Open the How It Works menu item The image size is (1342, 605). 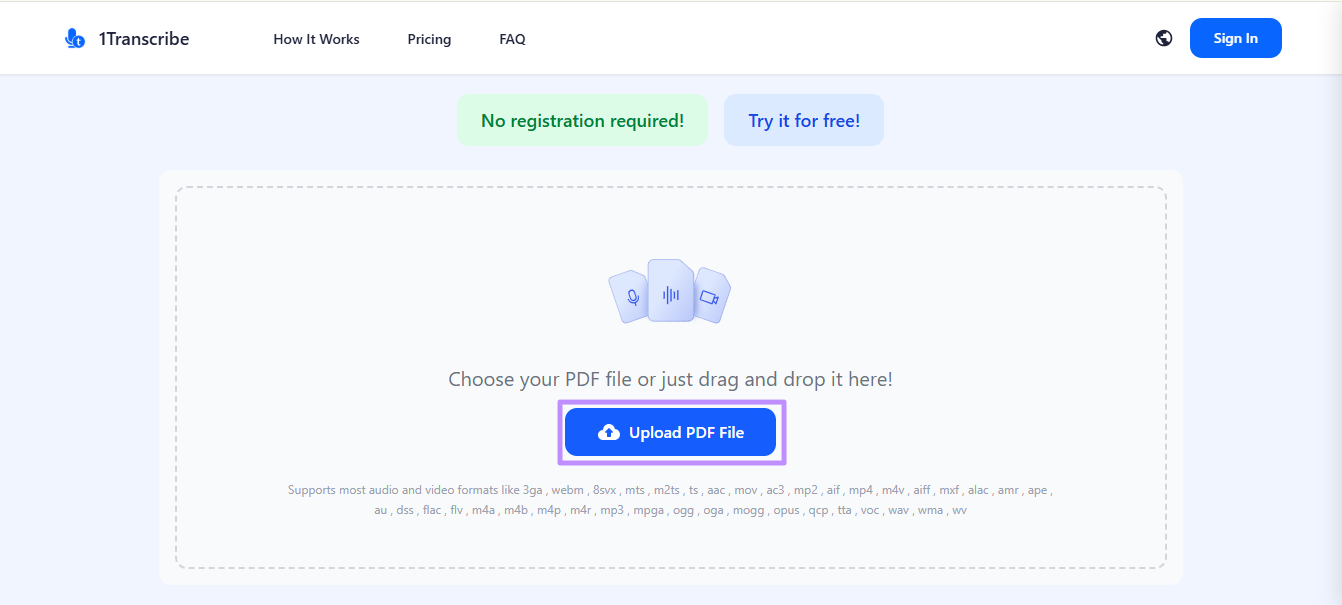pos(316,39)
